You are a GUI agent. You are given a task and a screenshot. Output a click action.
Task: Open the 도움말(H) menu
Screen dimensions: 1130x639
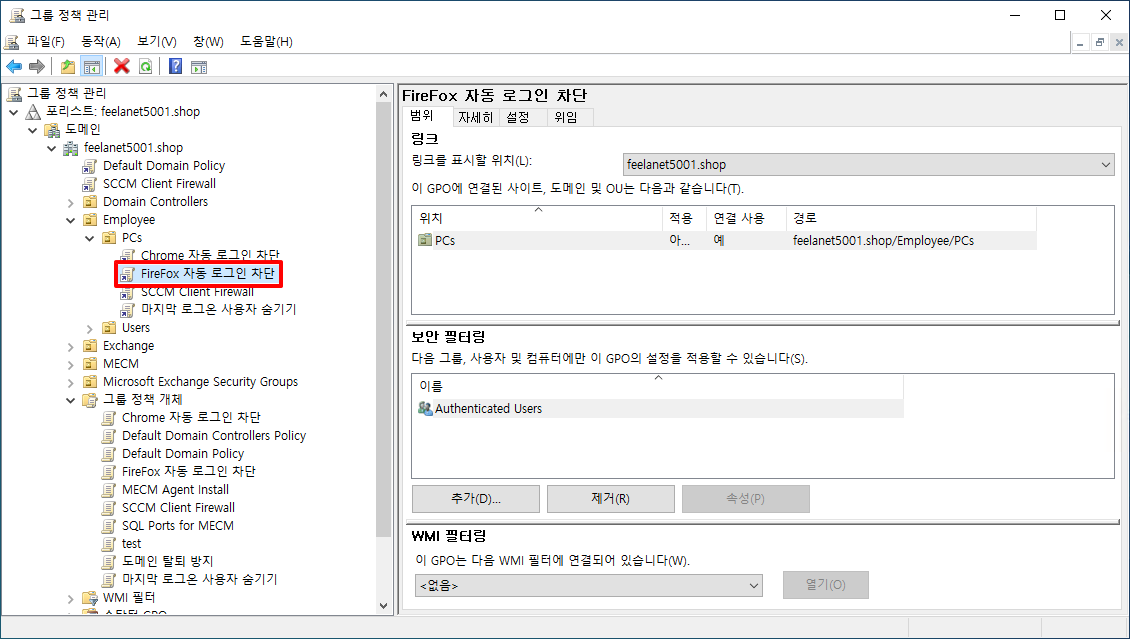267,41
